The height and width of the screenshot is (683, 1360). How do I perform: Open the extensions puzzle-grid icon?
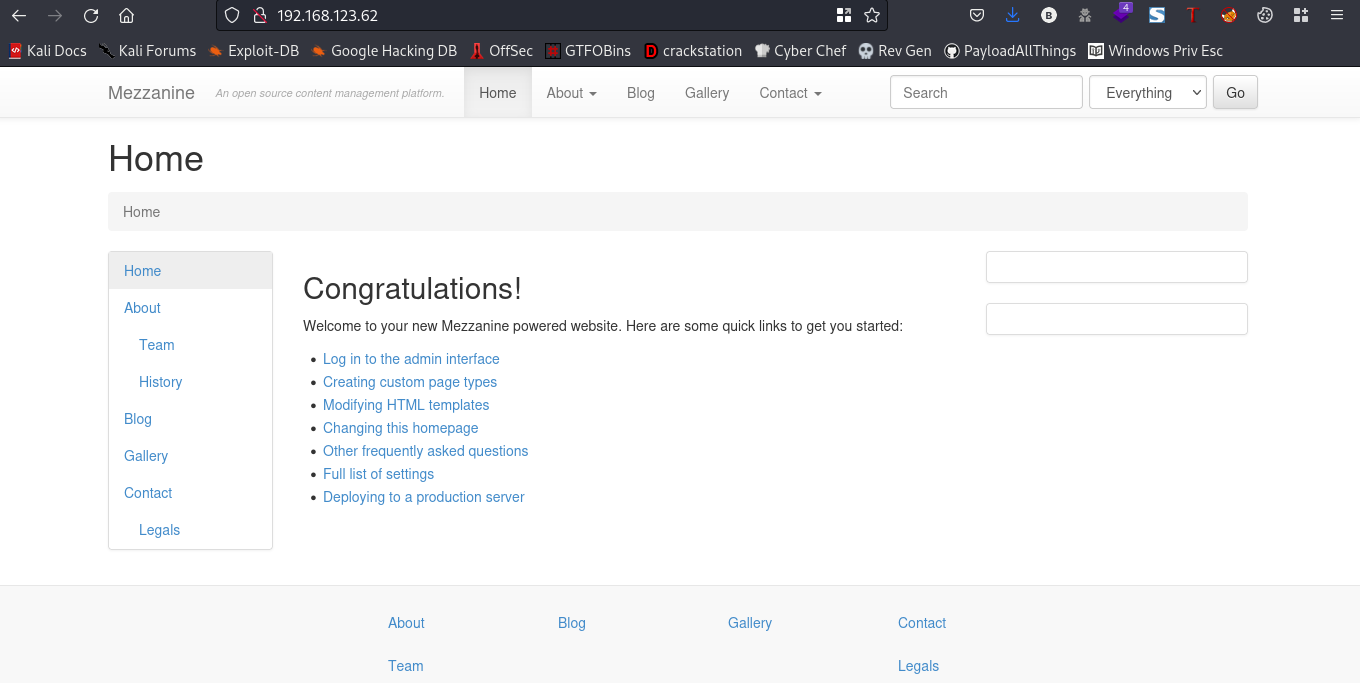point(1301,15)
